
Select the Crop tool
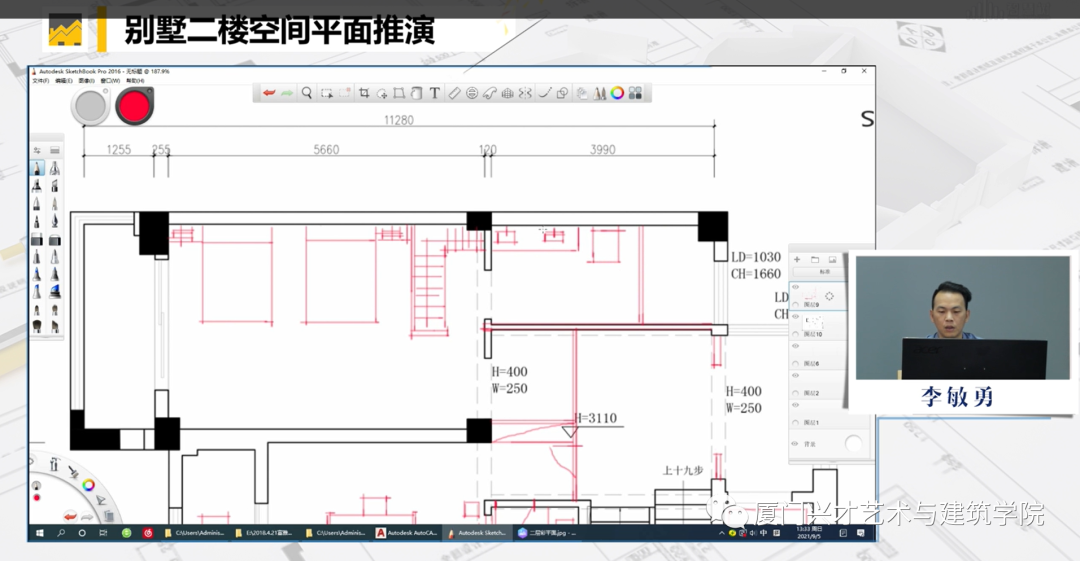(364, 93)
